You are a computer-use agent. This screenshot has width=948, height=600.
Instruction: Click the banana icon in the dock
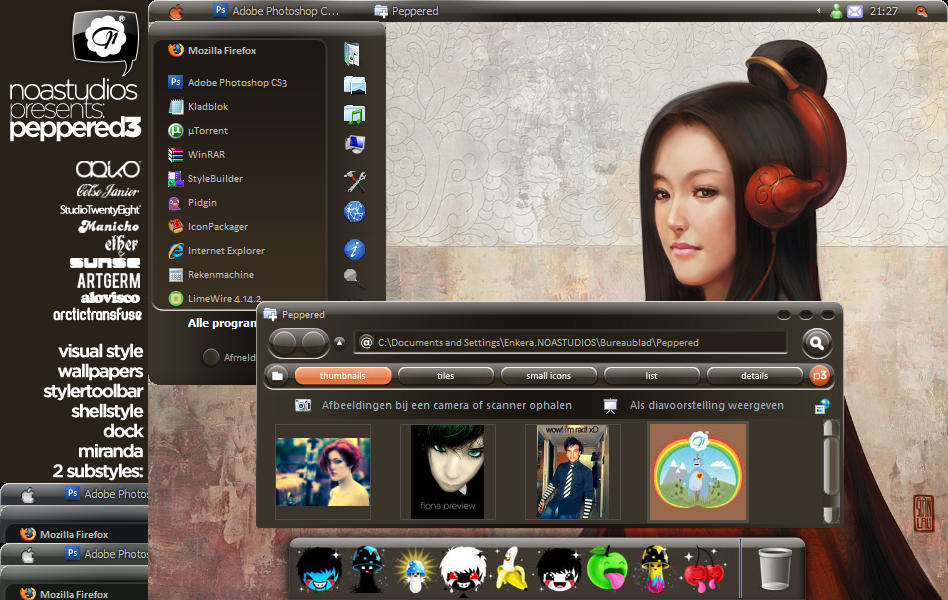pyautogui.click(x=512, y=568)
